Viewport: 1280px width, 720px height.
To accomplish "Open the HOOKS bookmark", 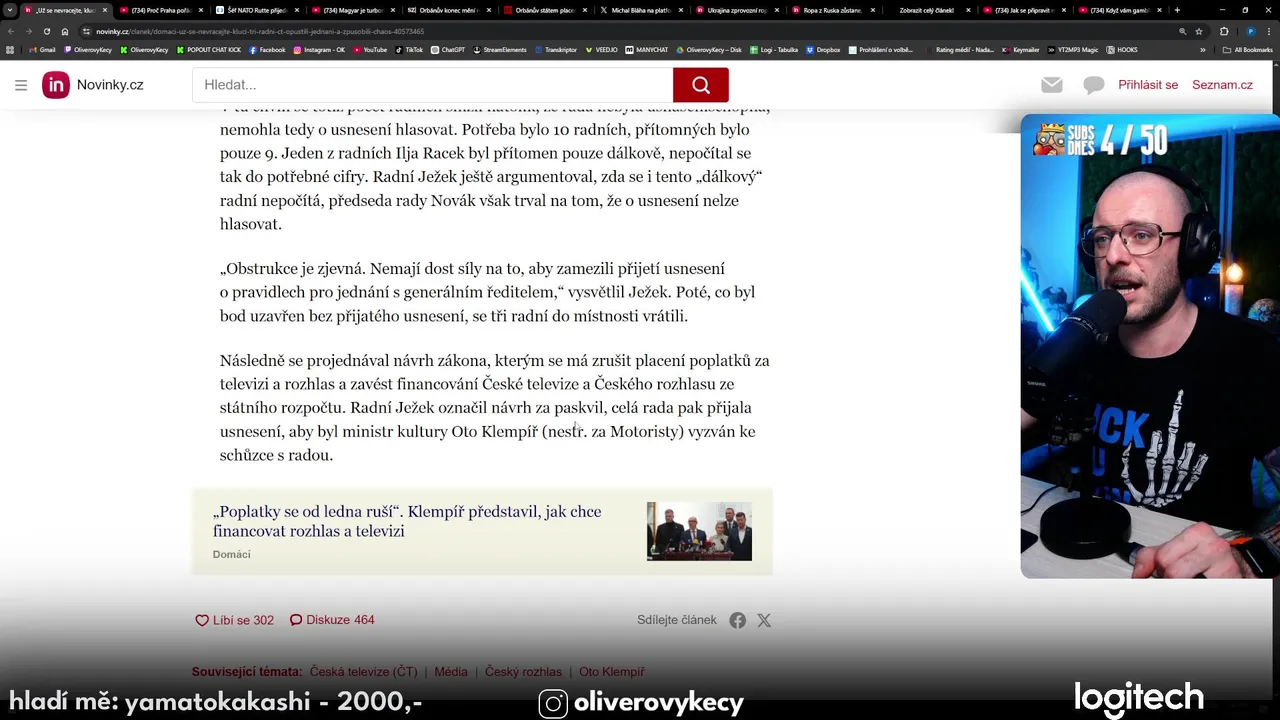I will tap(1122, 49).
